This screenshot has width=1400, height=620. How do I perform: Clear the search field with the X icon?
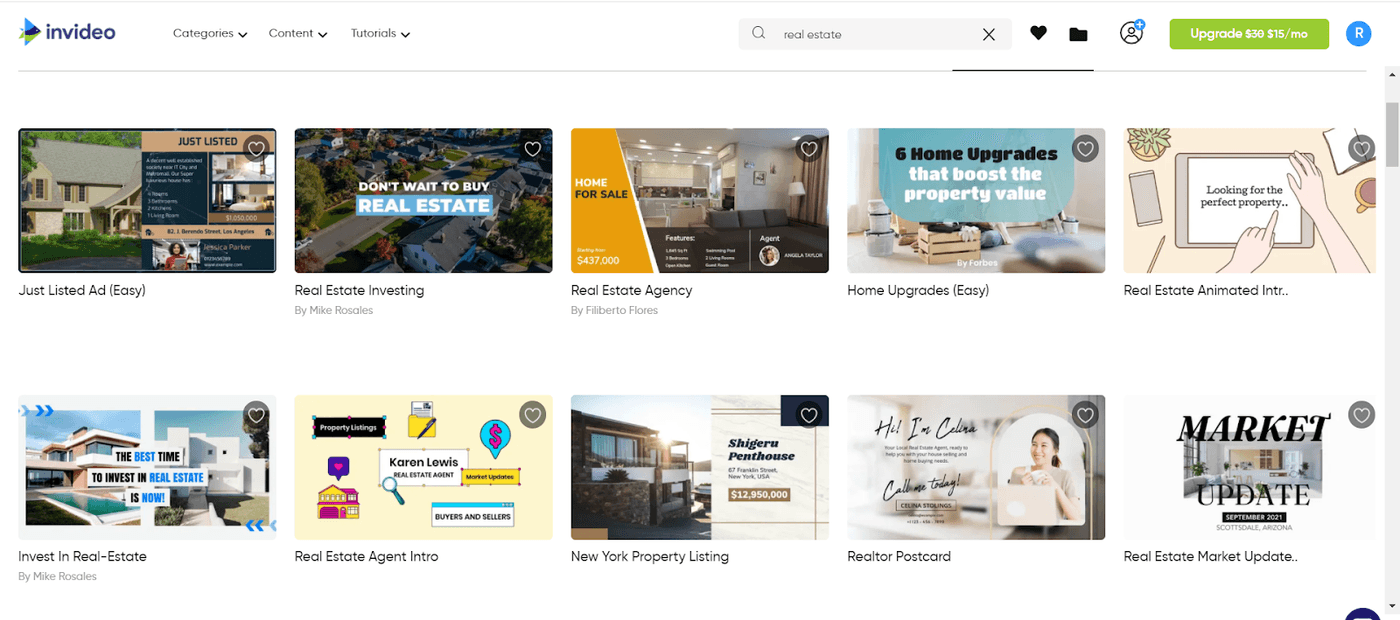(x=989, y=34)
